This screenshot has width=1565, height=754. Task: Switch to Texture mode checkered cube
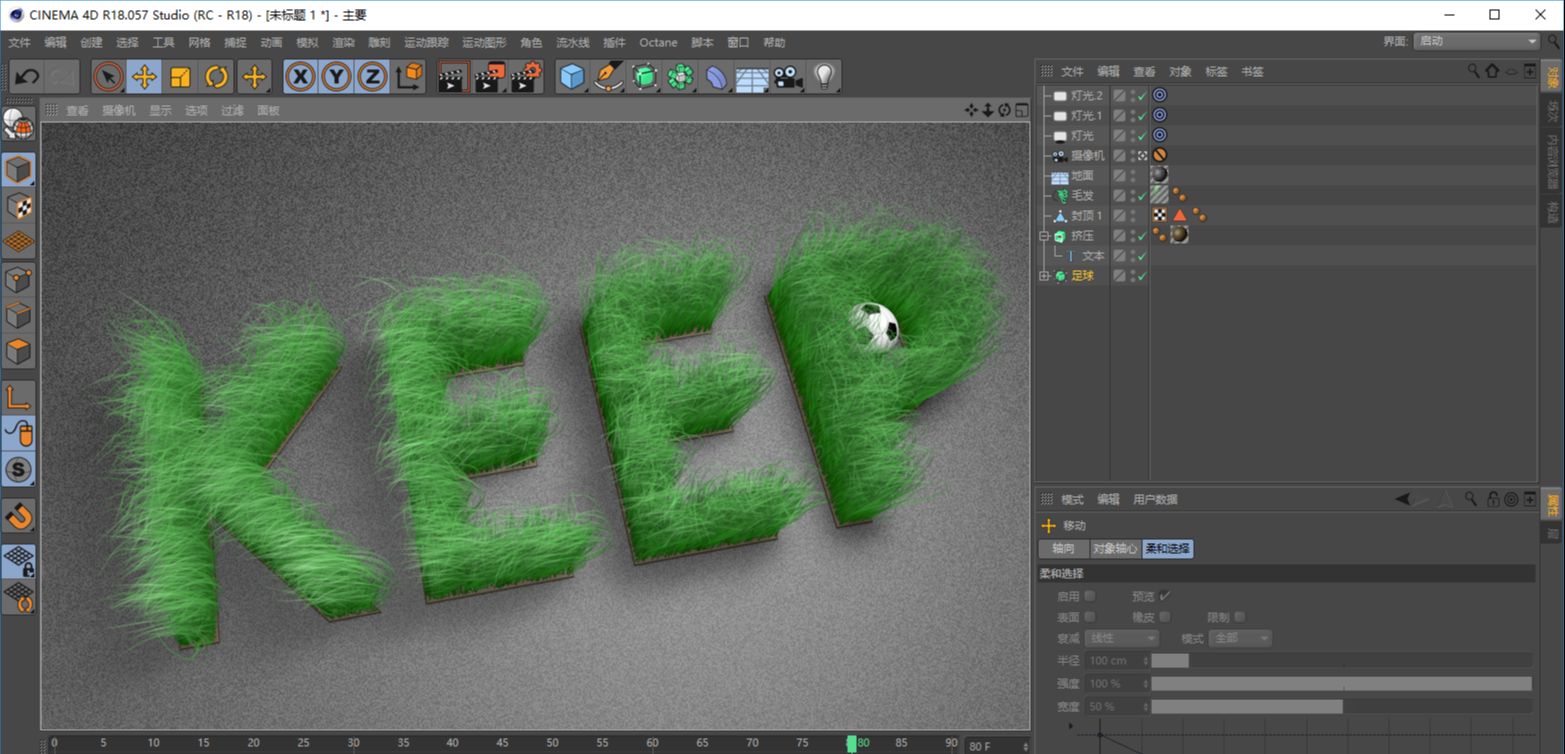(x=18, y=206)
